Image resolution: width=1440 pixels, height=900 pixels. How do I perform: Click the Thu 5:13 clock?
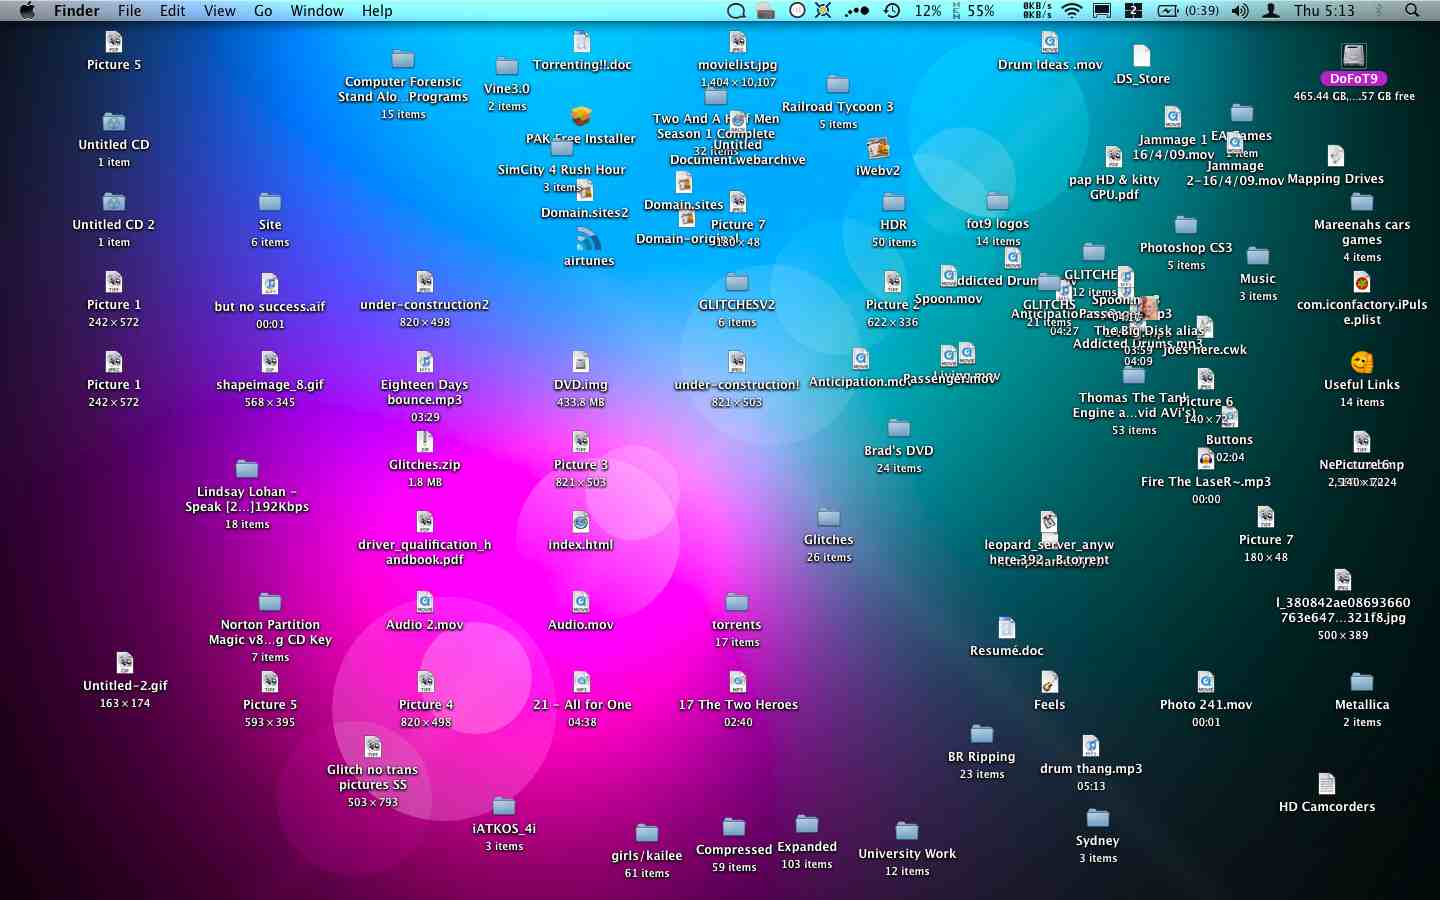coord(1324,11)
